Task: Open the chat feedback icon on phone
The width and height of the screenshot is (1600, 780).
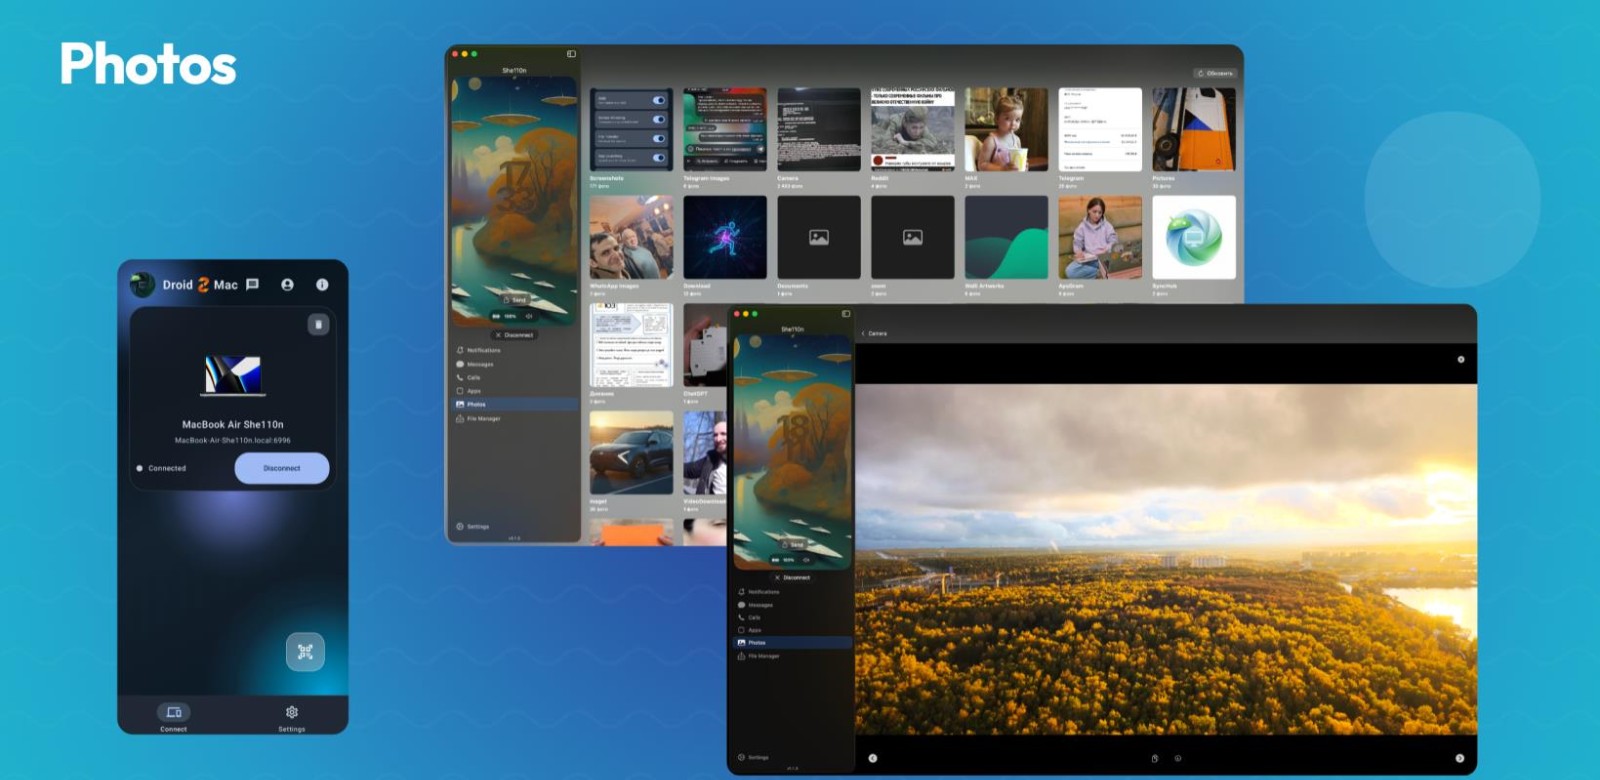Action: tap(252, 285)
